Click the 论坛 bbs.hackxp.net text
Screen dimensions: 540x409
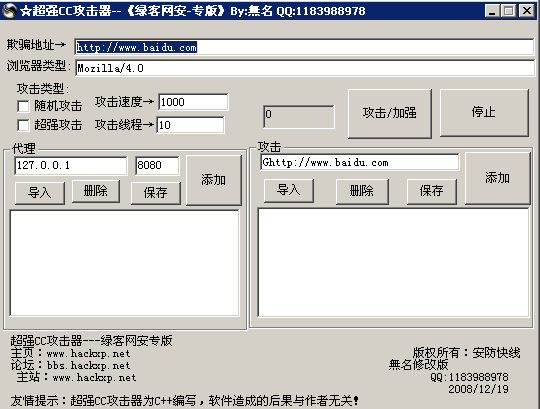click(71, 365)
